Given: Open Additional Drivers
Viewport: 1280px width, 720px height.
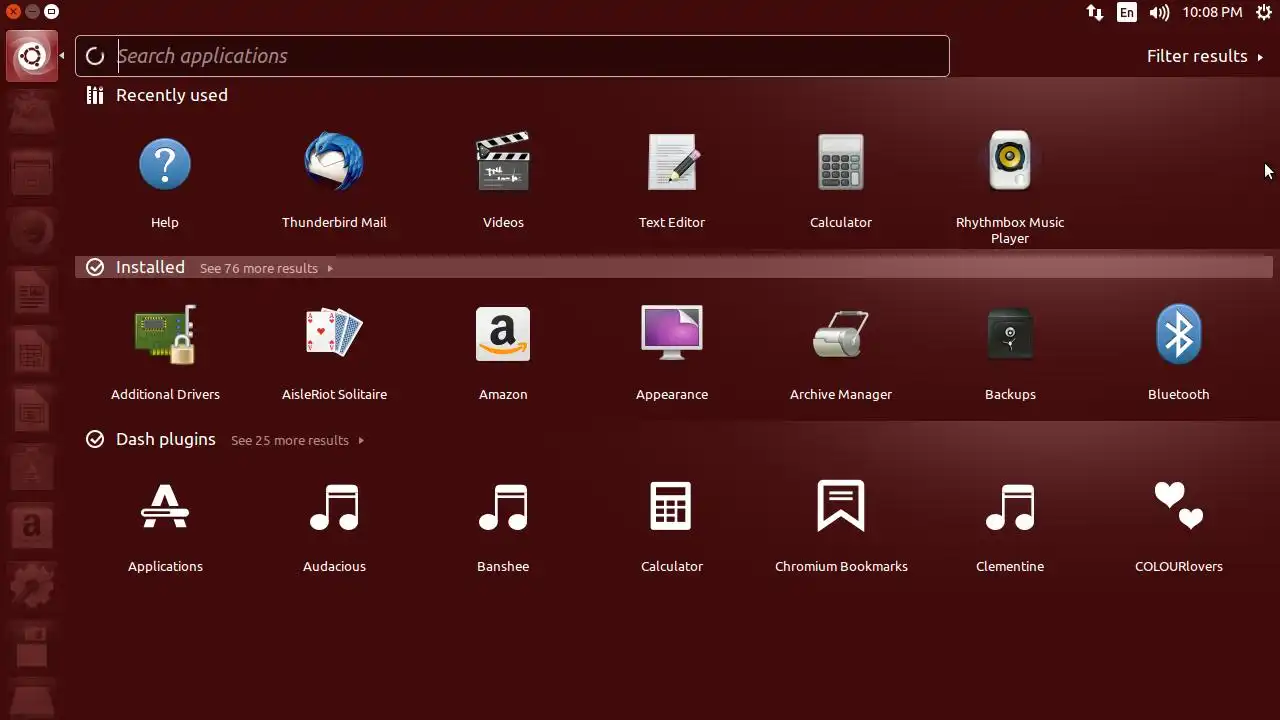Looking at the screenshot, I should (165, 335).
